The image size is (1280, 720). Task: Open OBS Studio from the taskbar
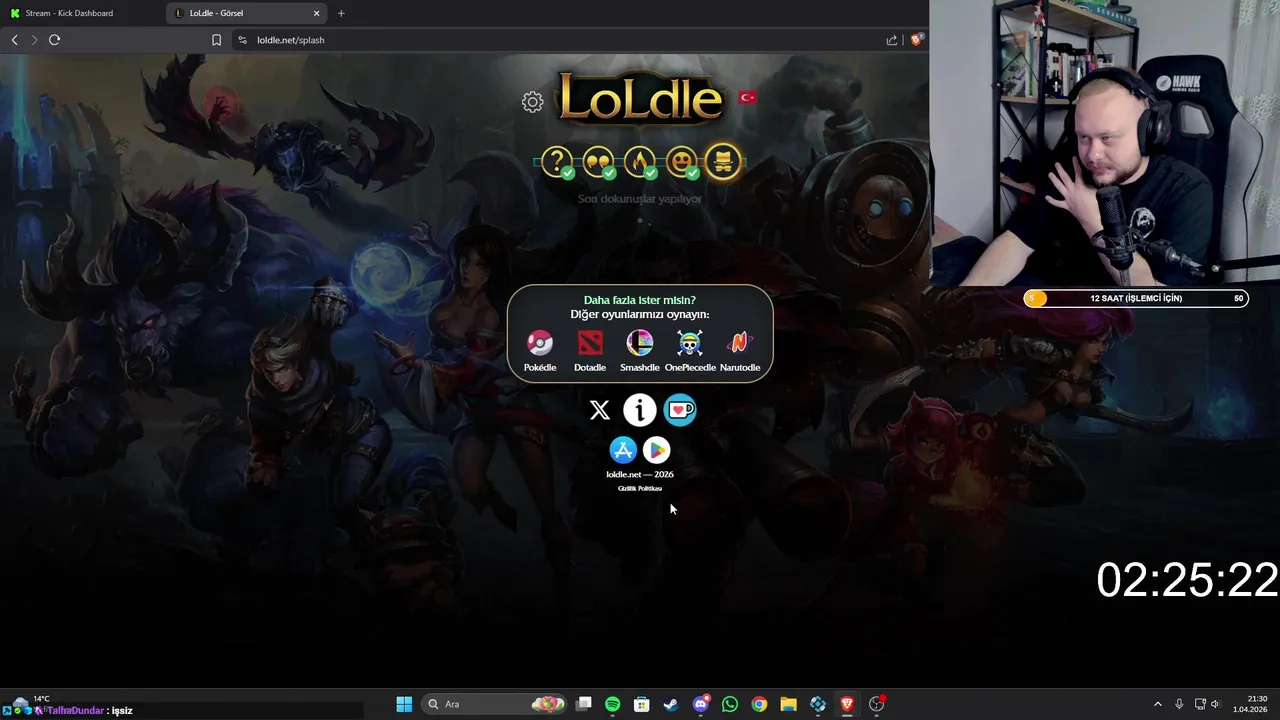(x=877, y=704)
